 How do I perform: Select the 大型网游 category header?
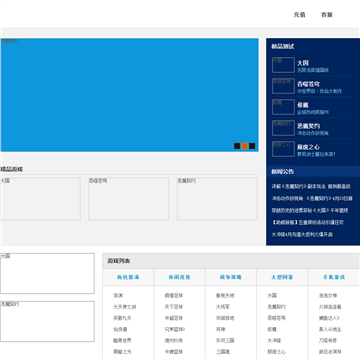(x=282, y=277)
